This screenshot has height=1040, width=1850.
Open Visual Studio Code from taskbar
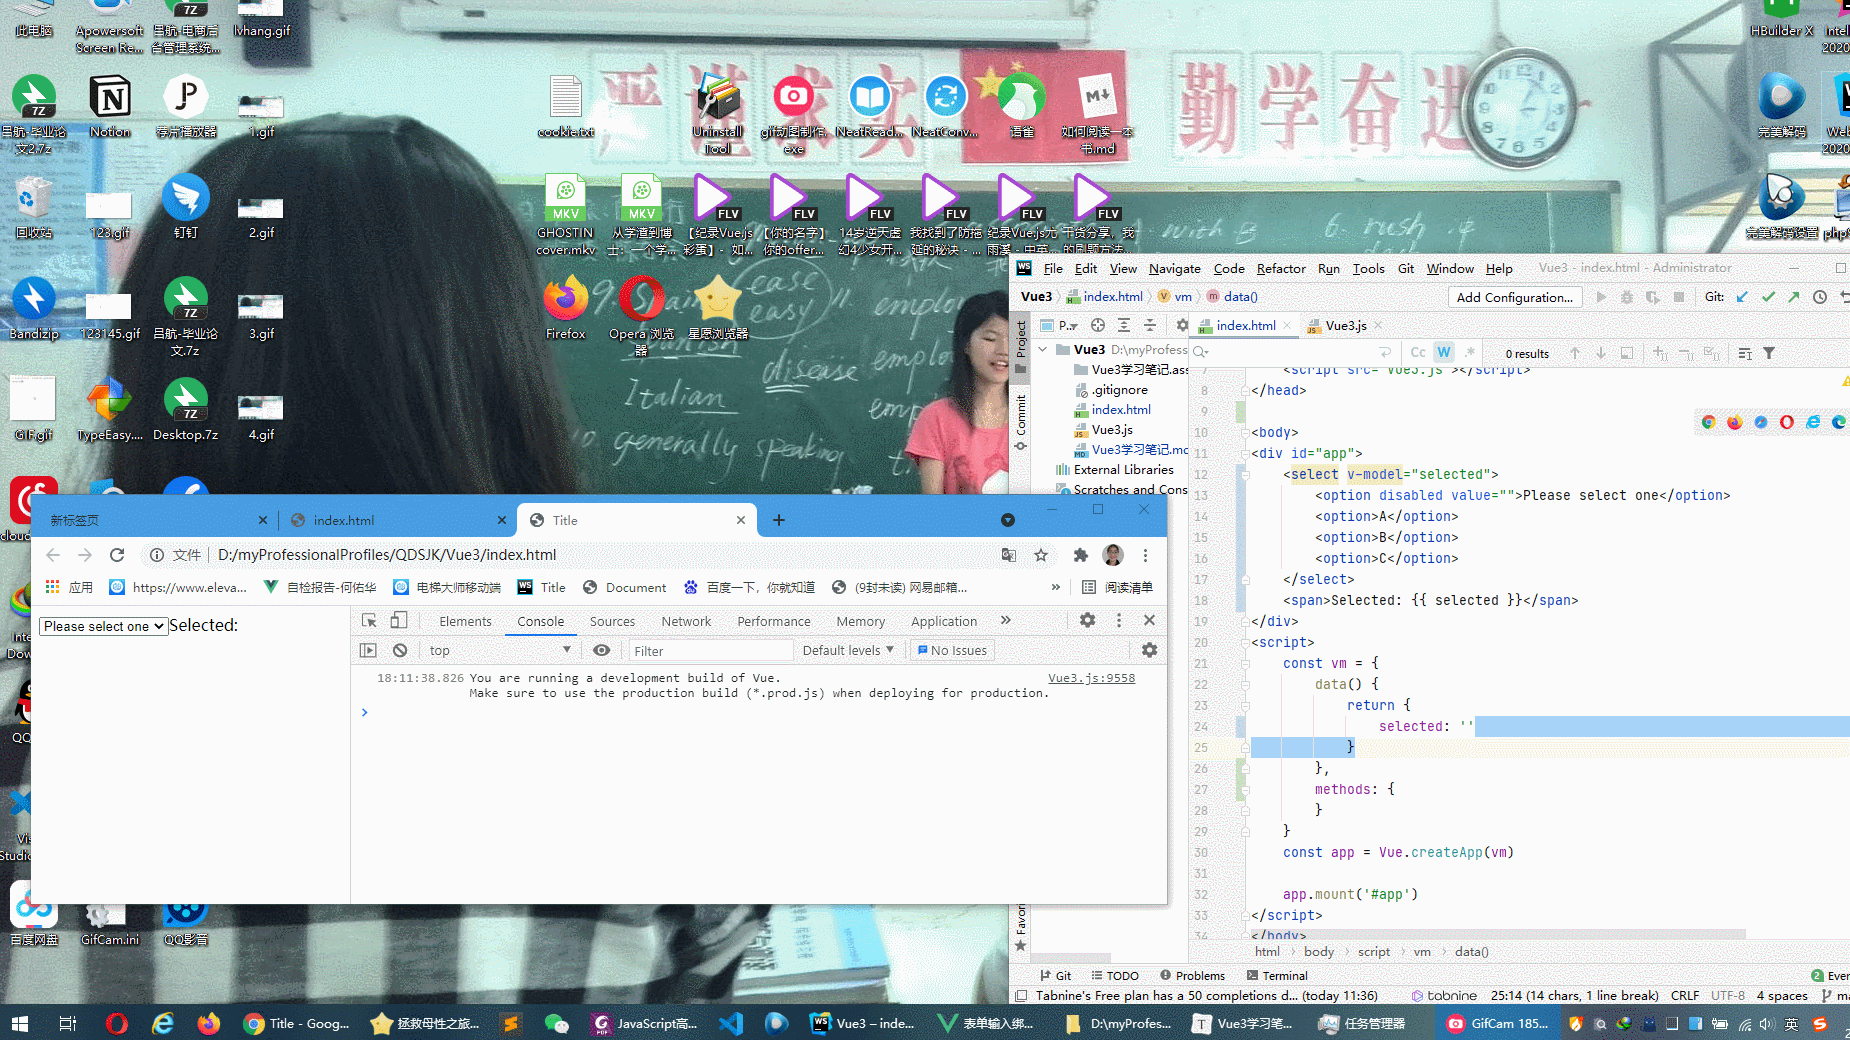click(731, 1023)
